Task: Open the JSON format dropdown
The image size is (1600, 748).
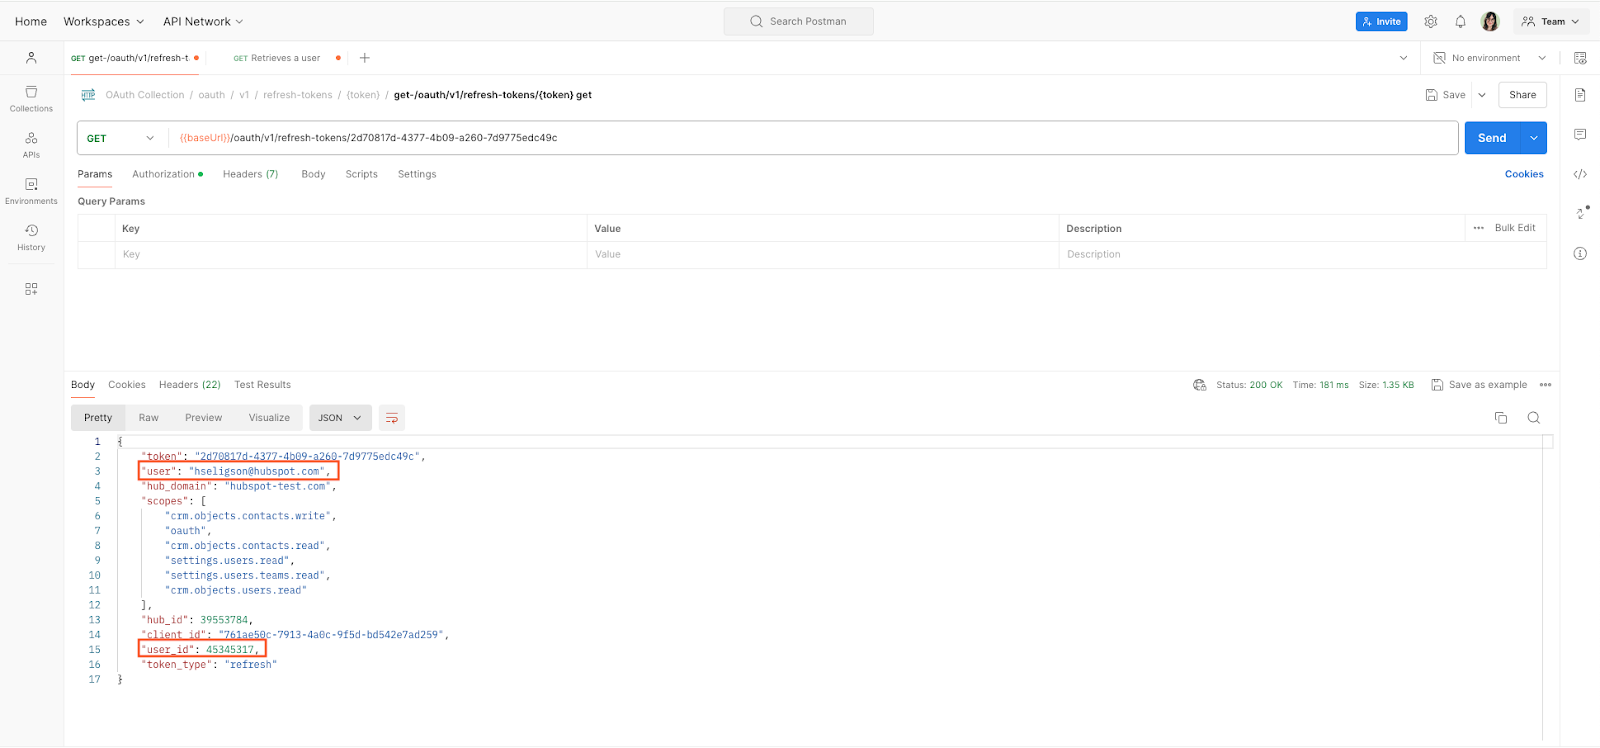Action: 341,418
